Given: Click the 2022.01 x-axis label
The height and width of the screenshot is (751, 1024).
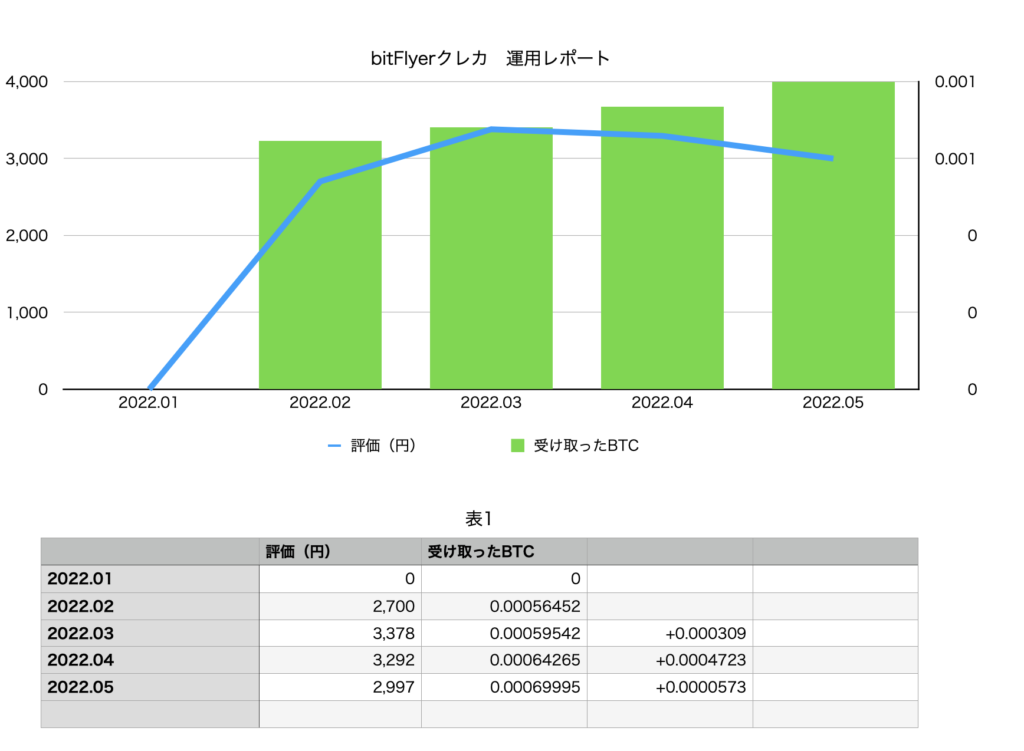Looking at the screenshot, I should click(148, 402).
